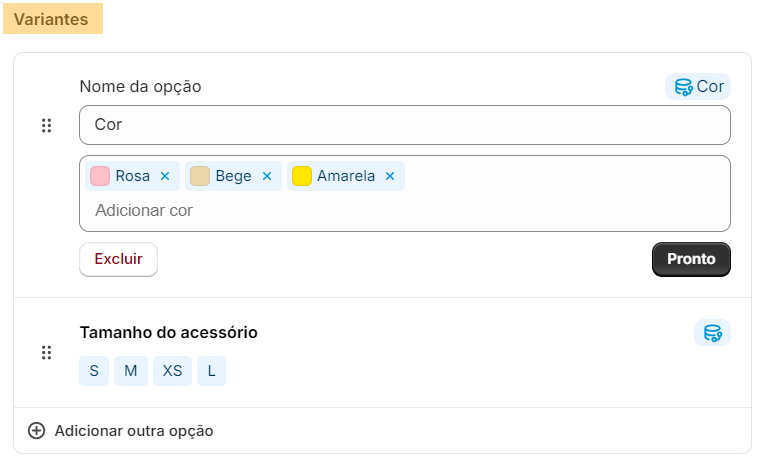This screenshot has height=463, width=758.
Task: Remove the Bege color tag
Action: (x=267, y=176)
